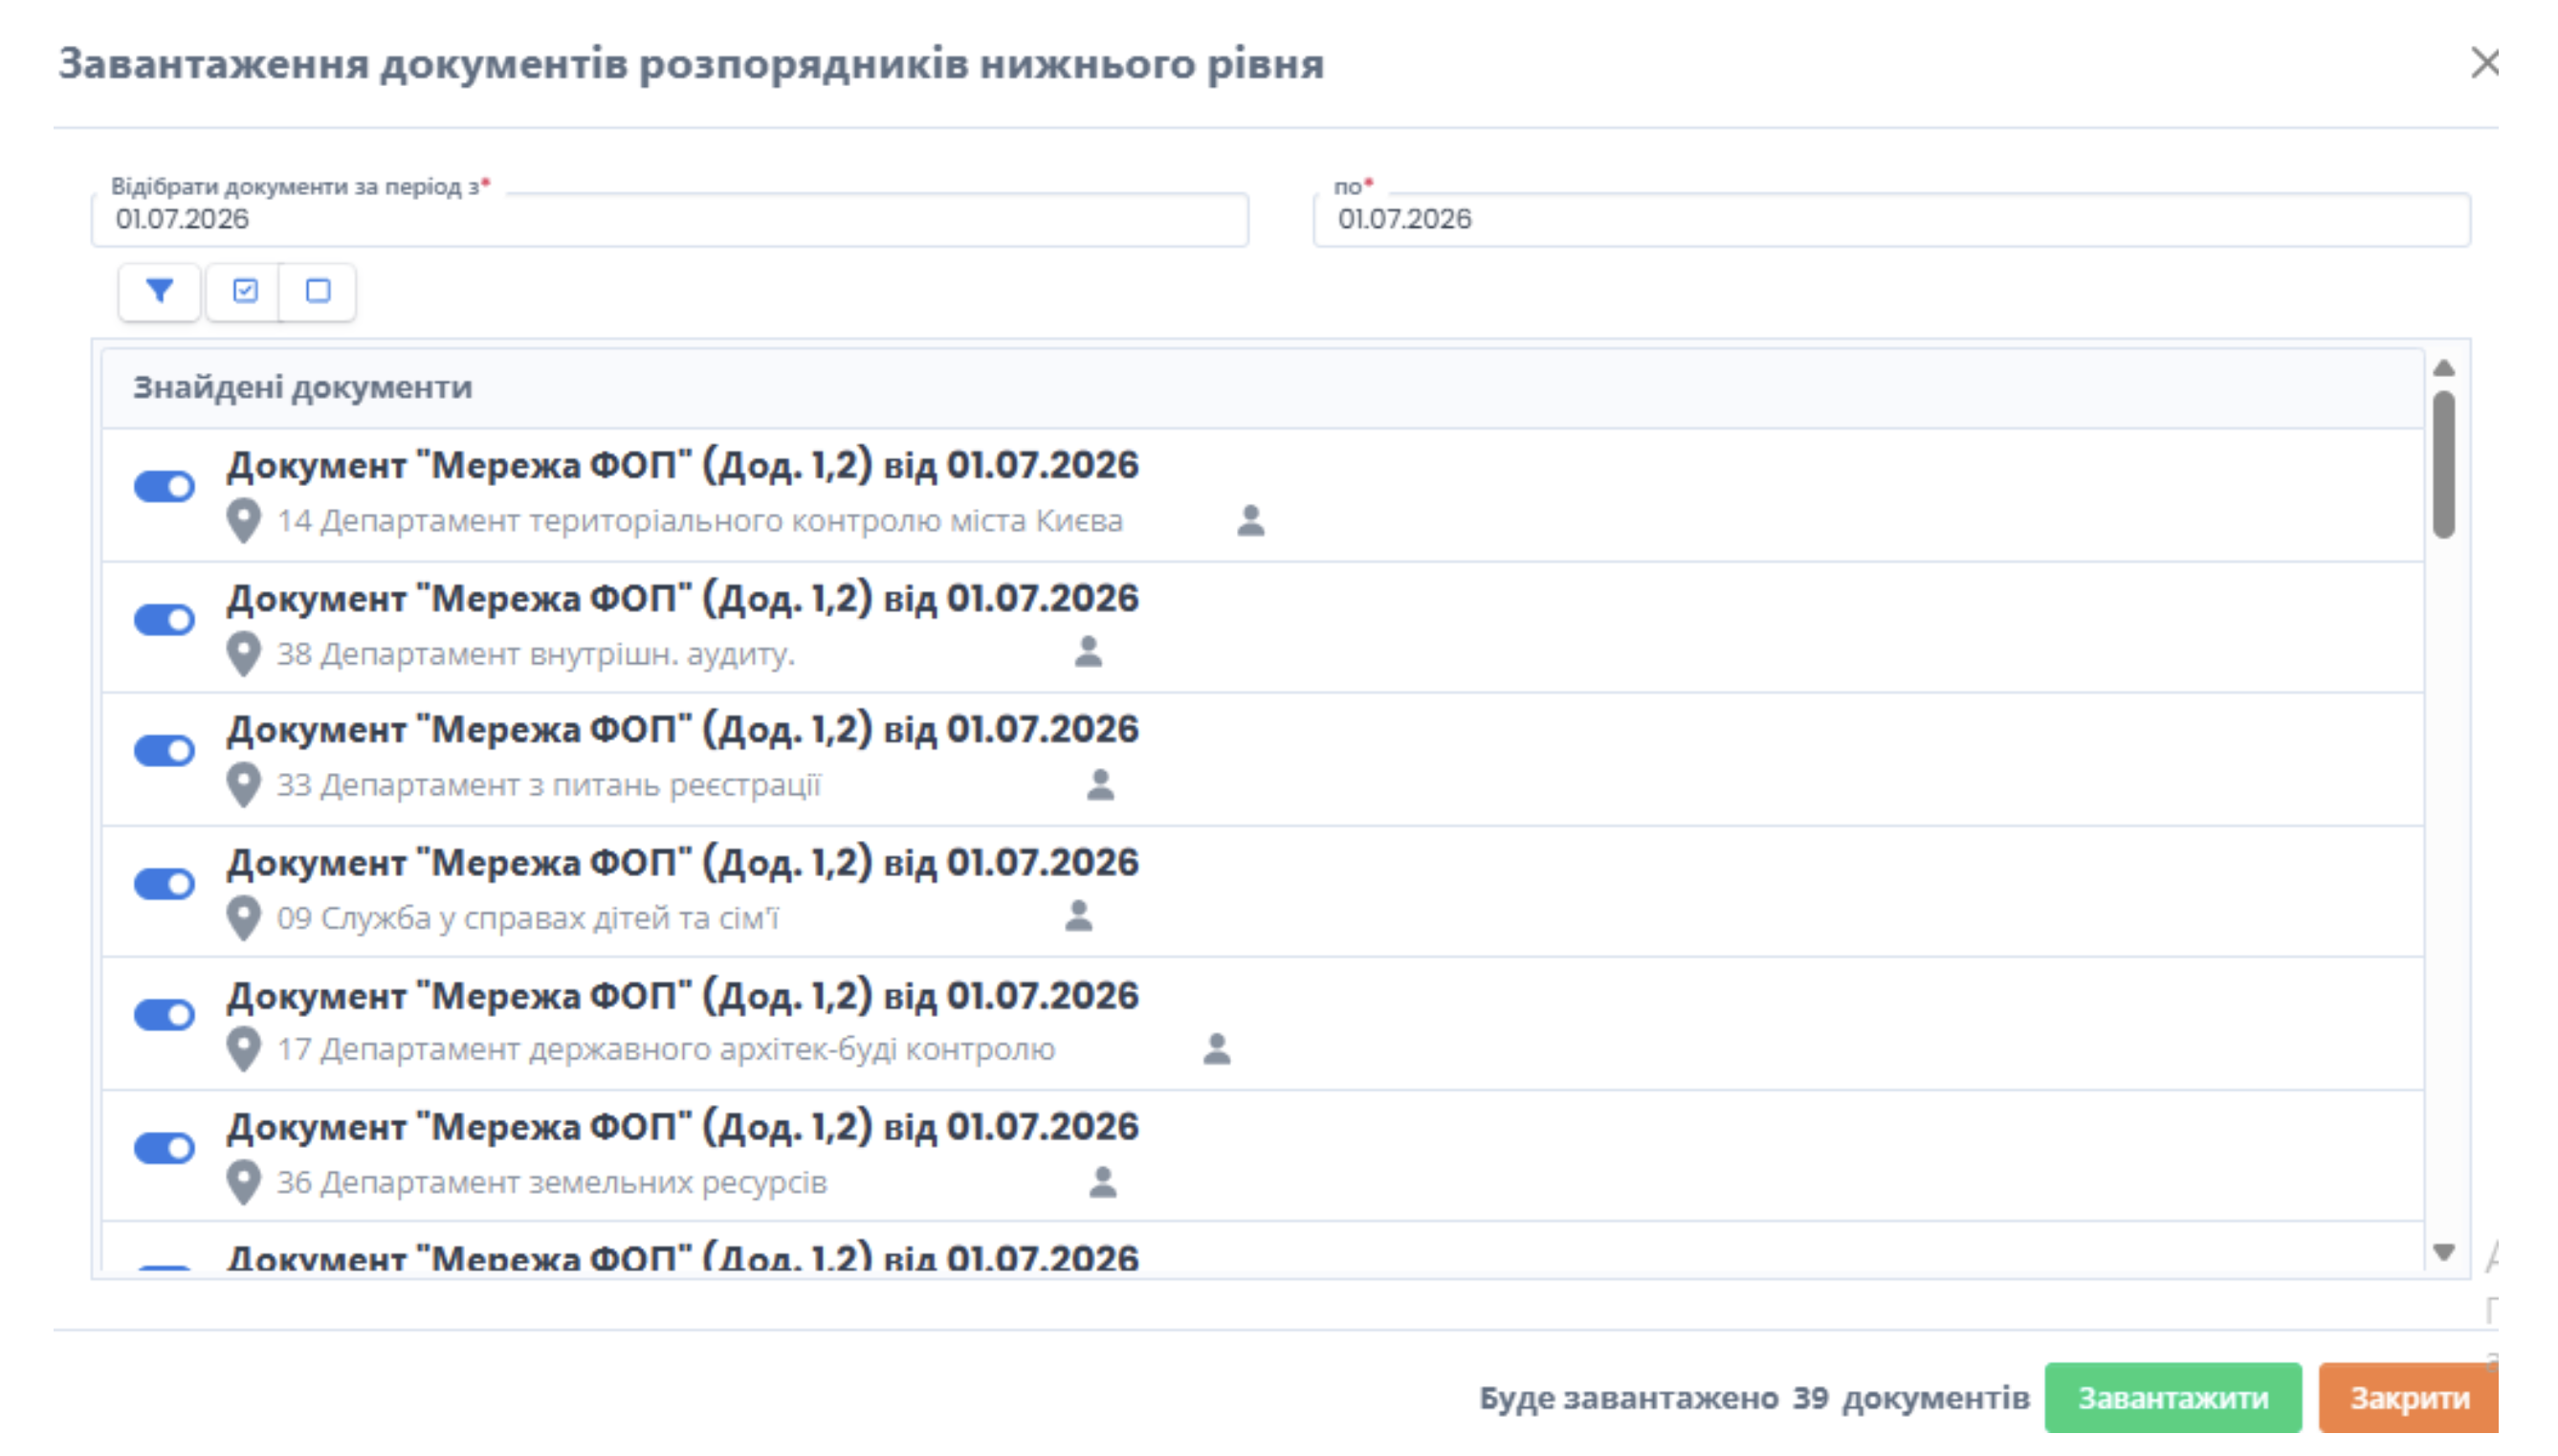
Task: Close the dialog with the X icon
Action: point(2484,63)
